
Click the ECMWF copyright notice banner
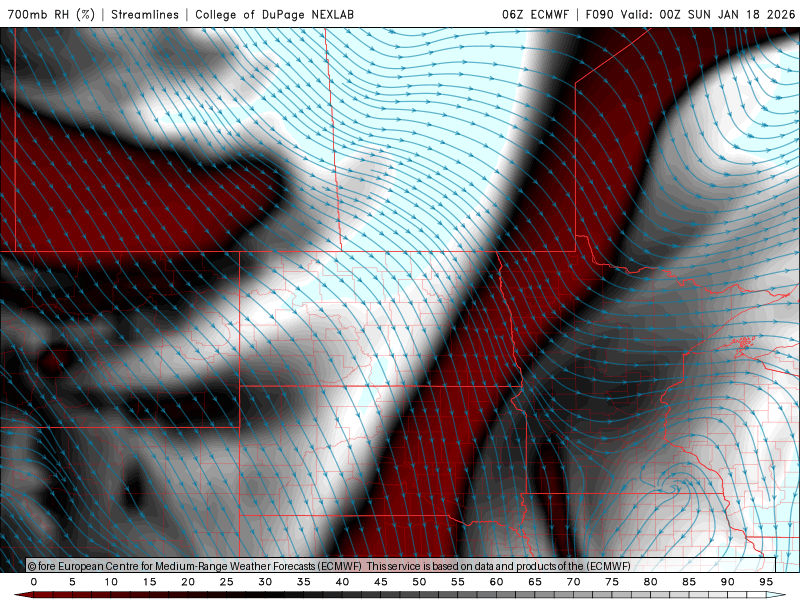click(401, 566)
